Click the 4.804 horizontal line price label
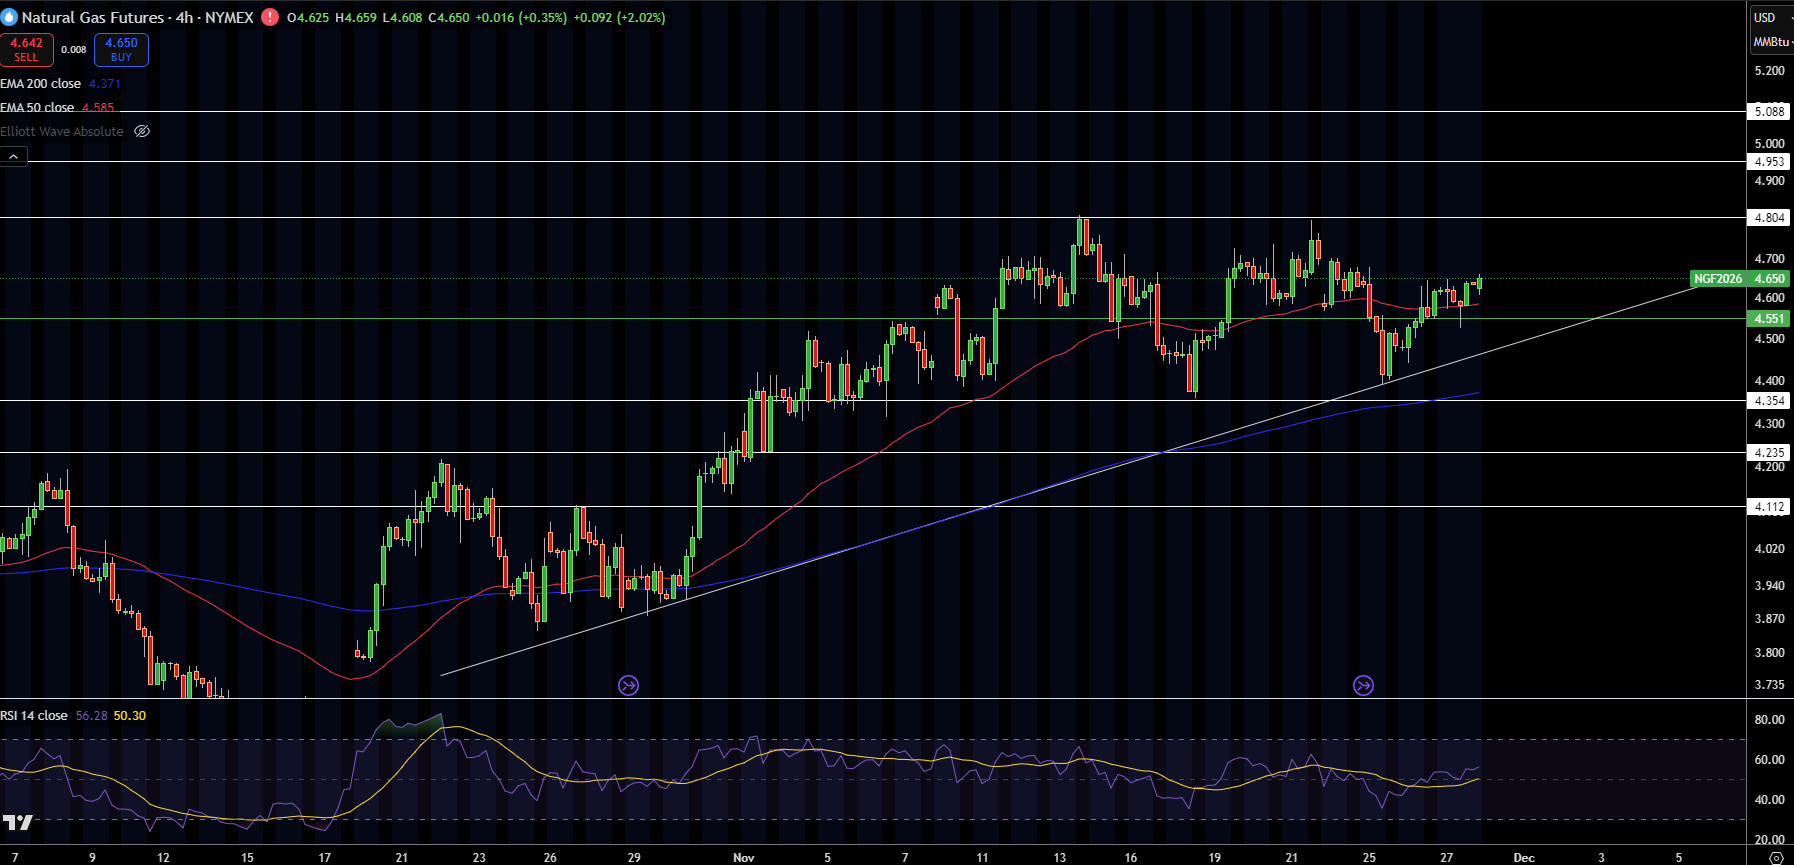Viewport: 1794px width, 865px height. pos(1769,217)
